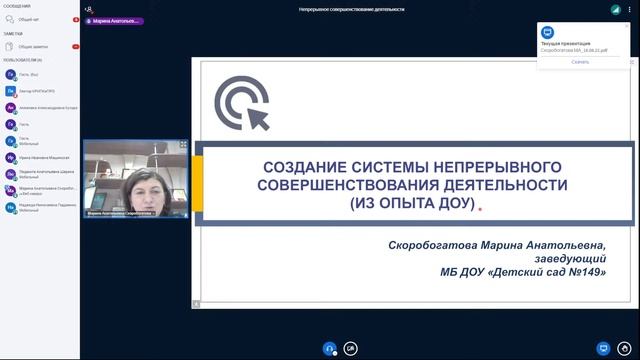Screen dimensions: 640x360
Task: Make the webcam video fullscreen
Action: (x=183, y=144)
